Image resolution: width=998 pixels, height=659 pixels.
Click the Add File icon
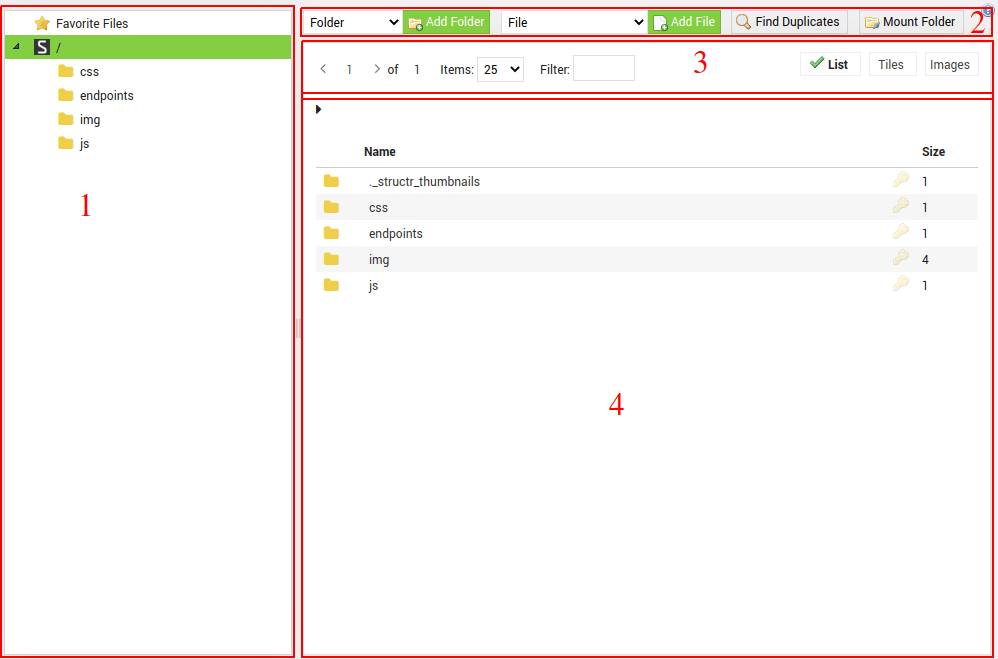[658, 21]
